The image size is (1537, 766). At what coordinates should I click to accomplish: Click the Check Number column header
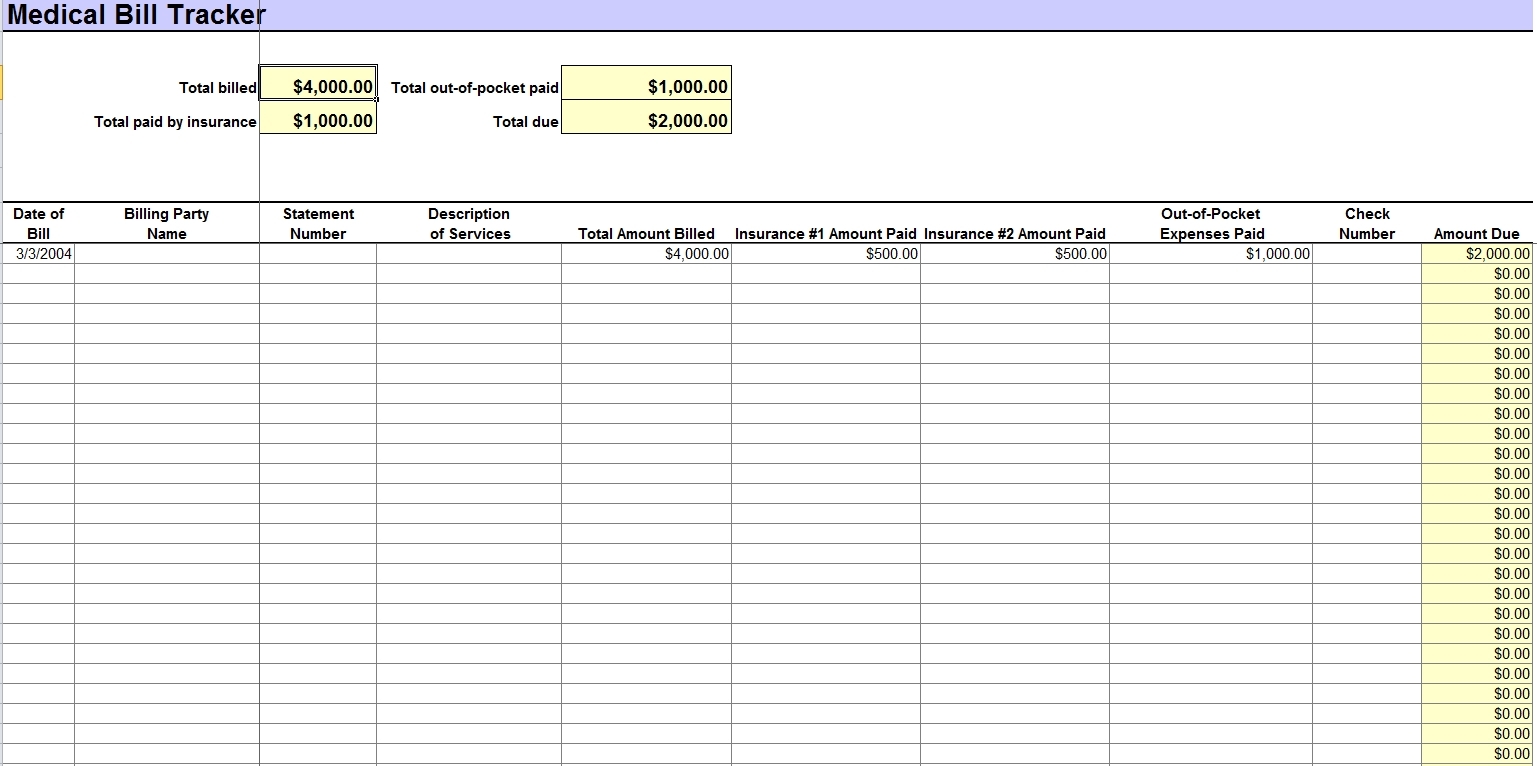[1366, 223]
